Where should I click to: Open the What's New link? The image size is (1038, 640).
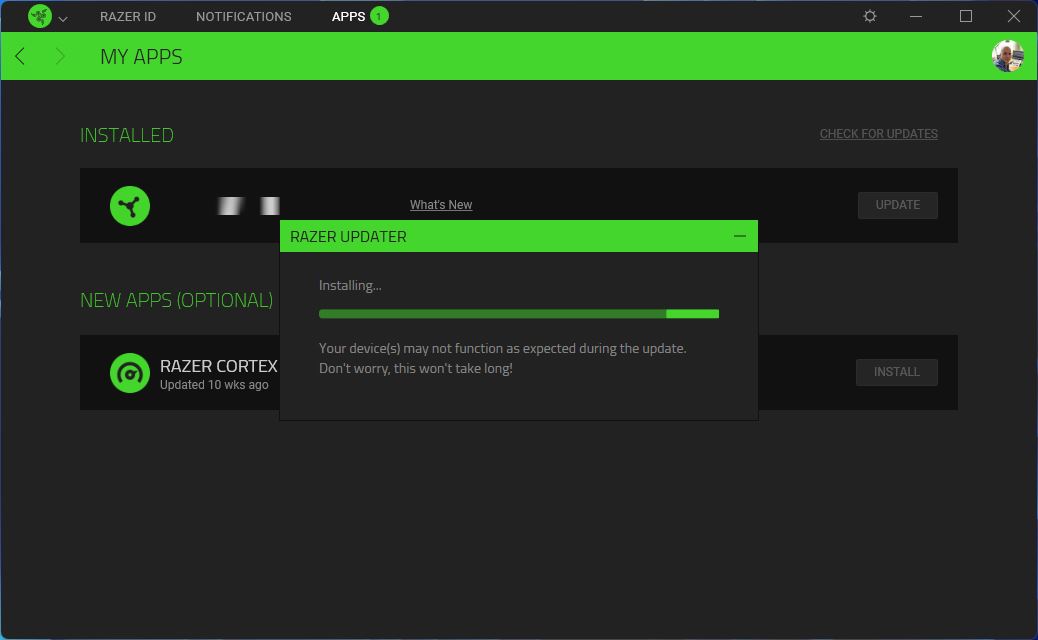441,205
